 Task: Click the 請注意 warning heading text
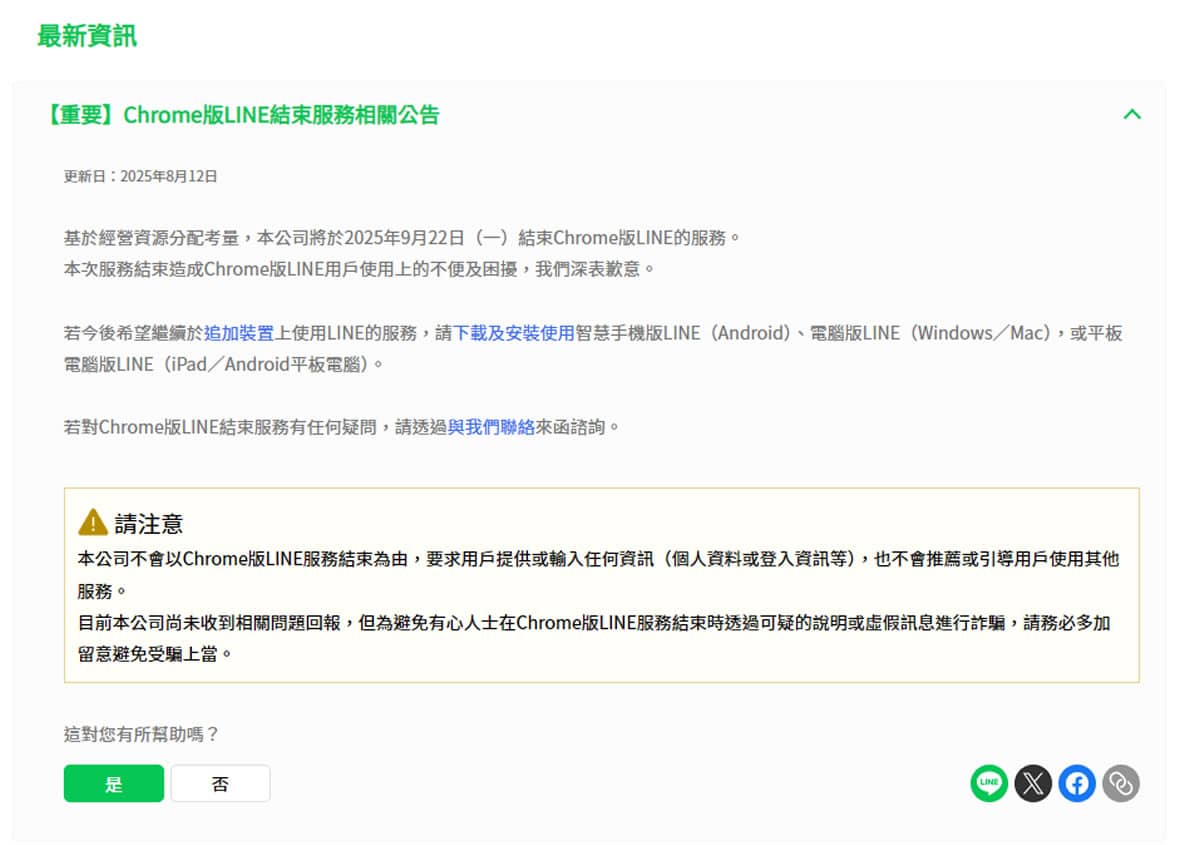click(x=149, y=523)
